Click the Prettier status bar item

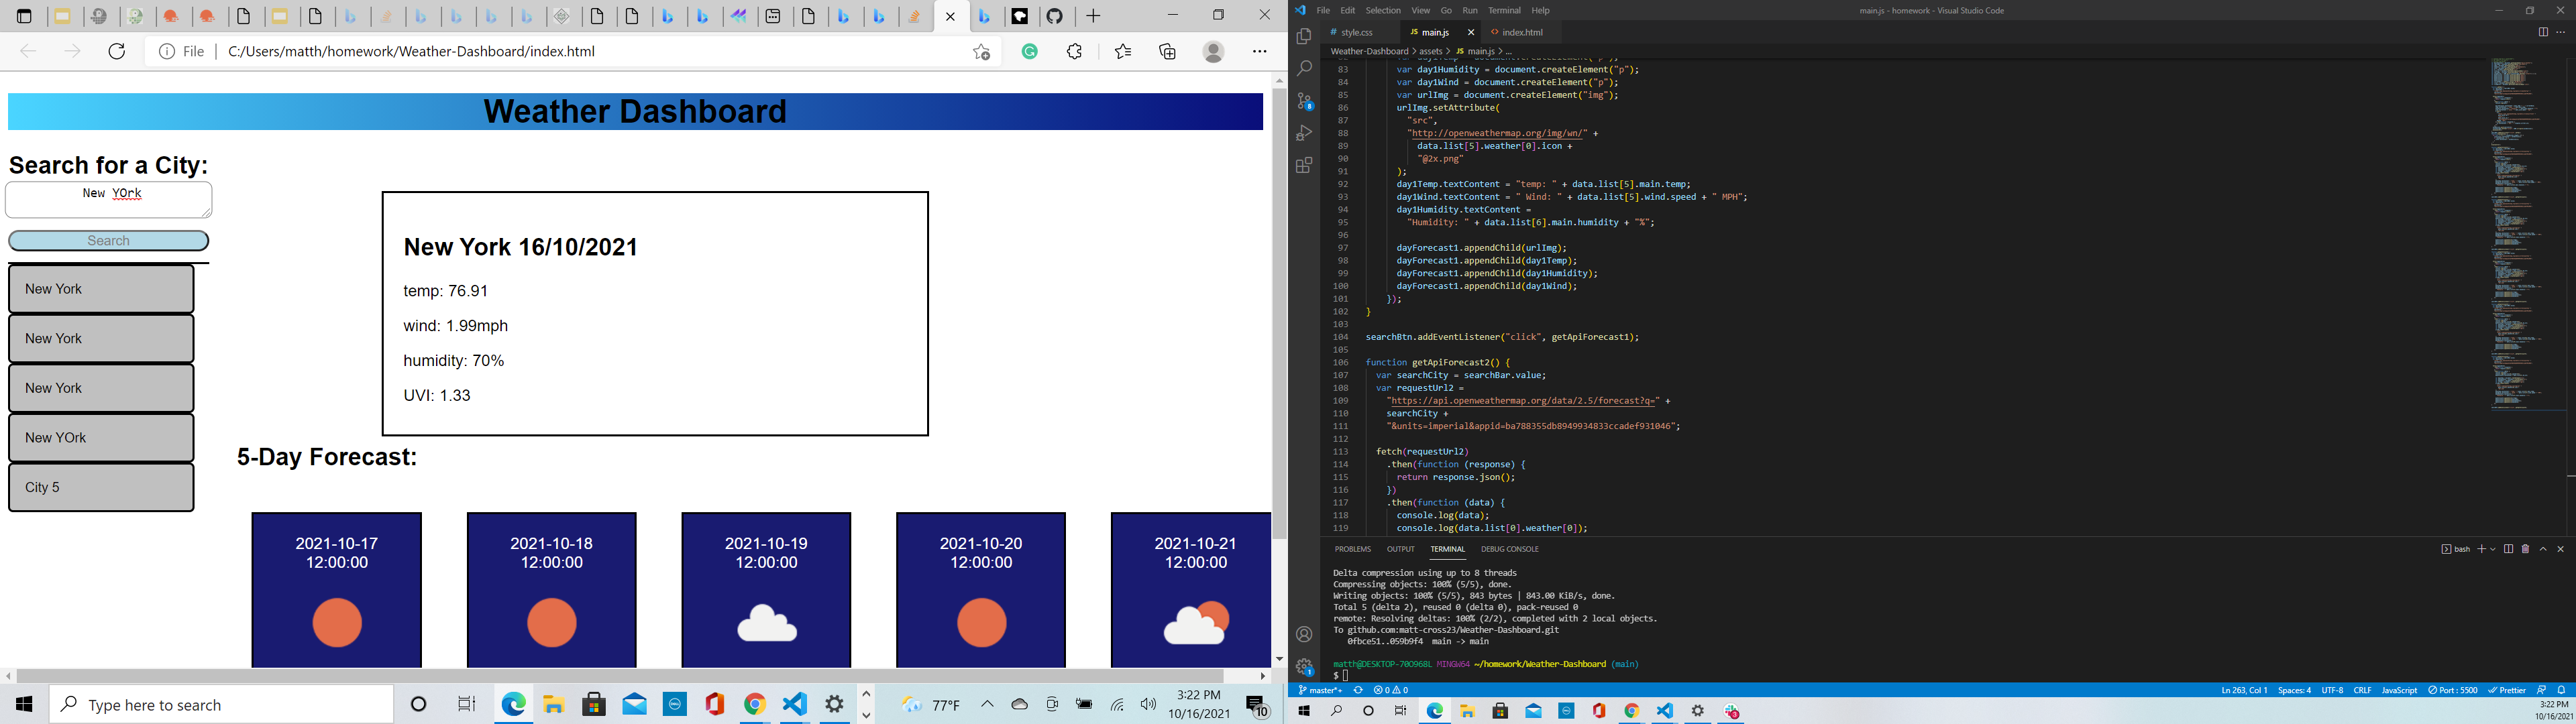pyautogui.click(x=2507, y=690)
